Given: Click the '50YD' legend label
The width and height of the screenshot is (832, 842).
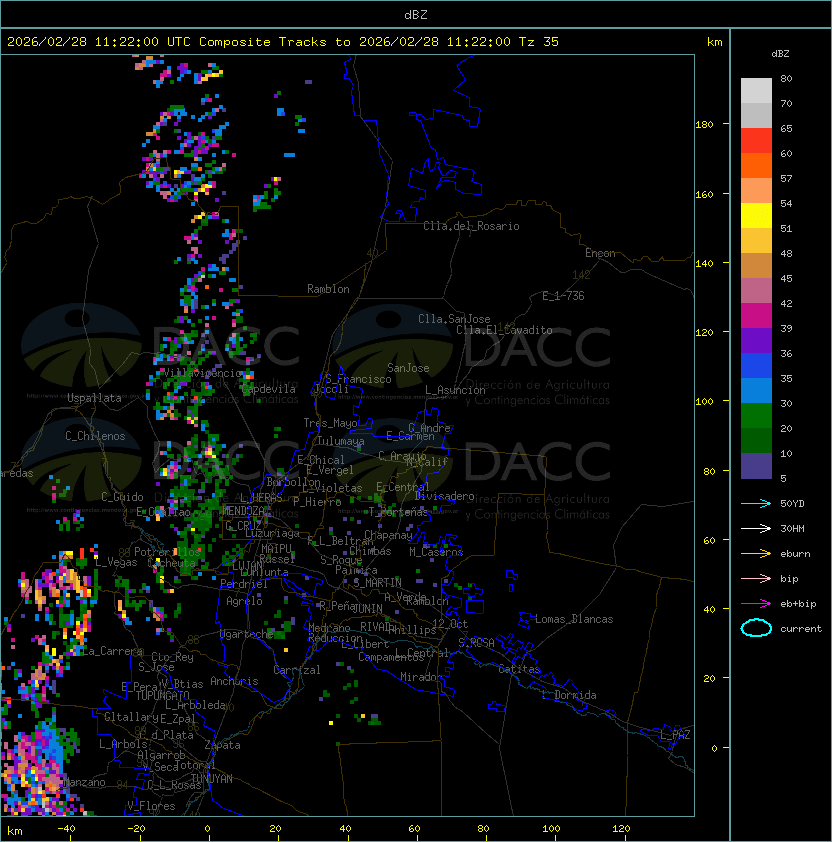Looking at the screenshot, I should point(792,504).
